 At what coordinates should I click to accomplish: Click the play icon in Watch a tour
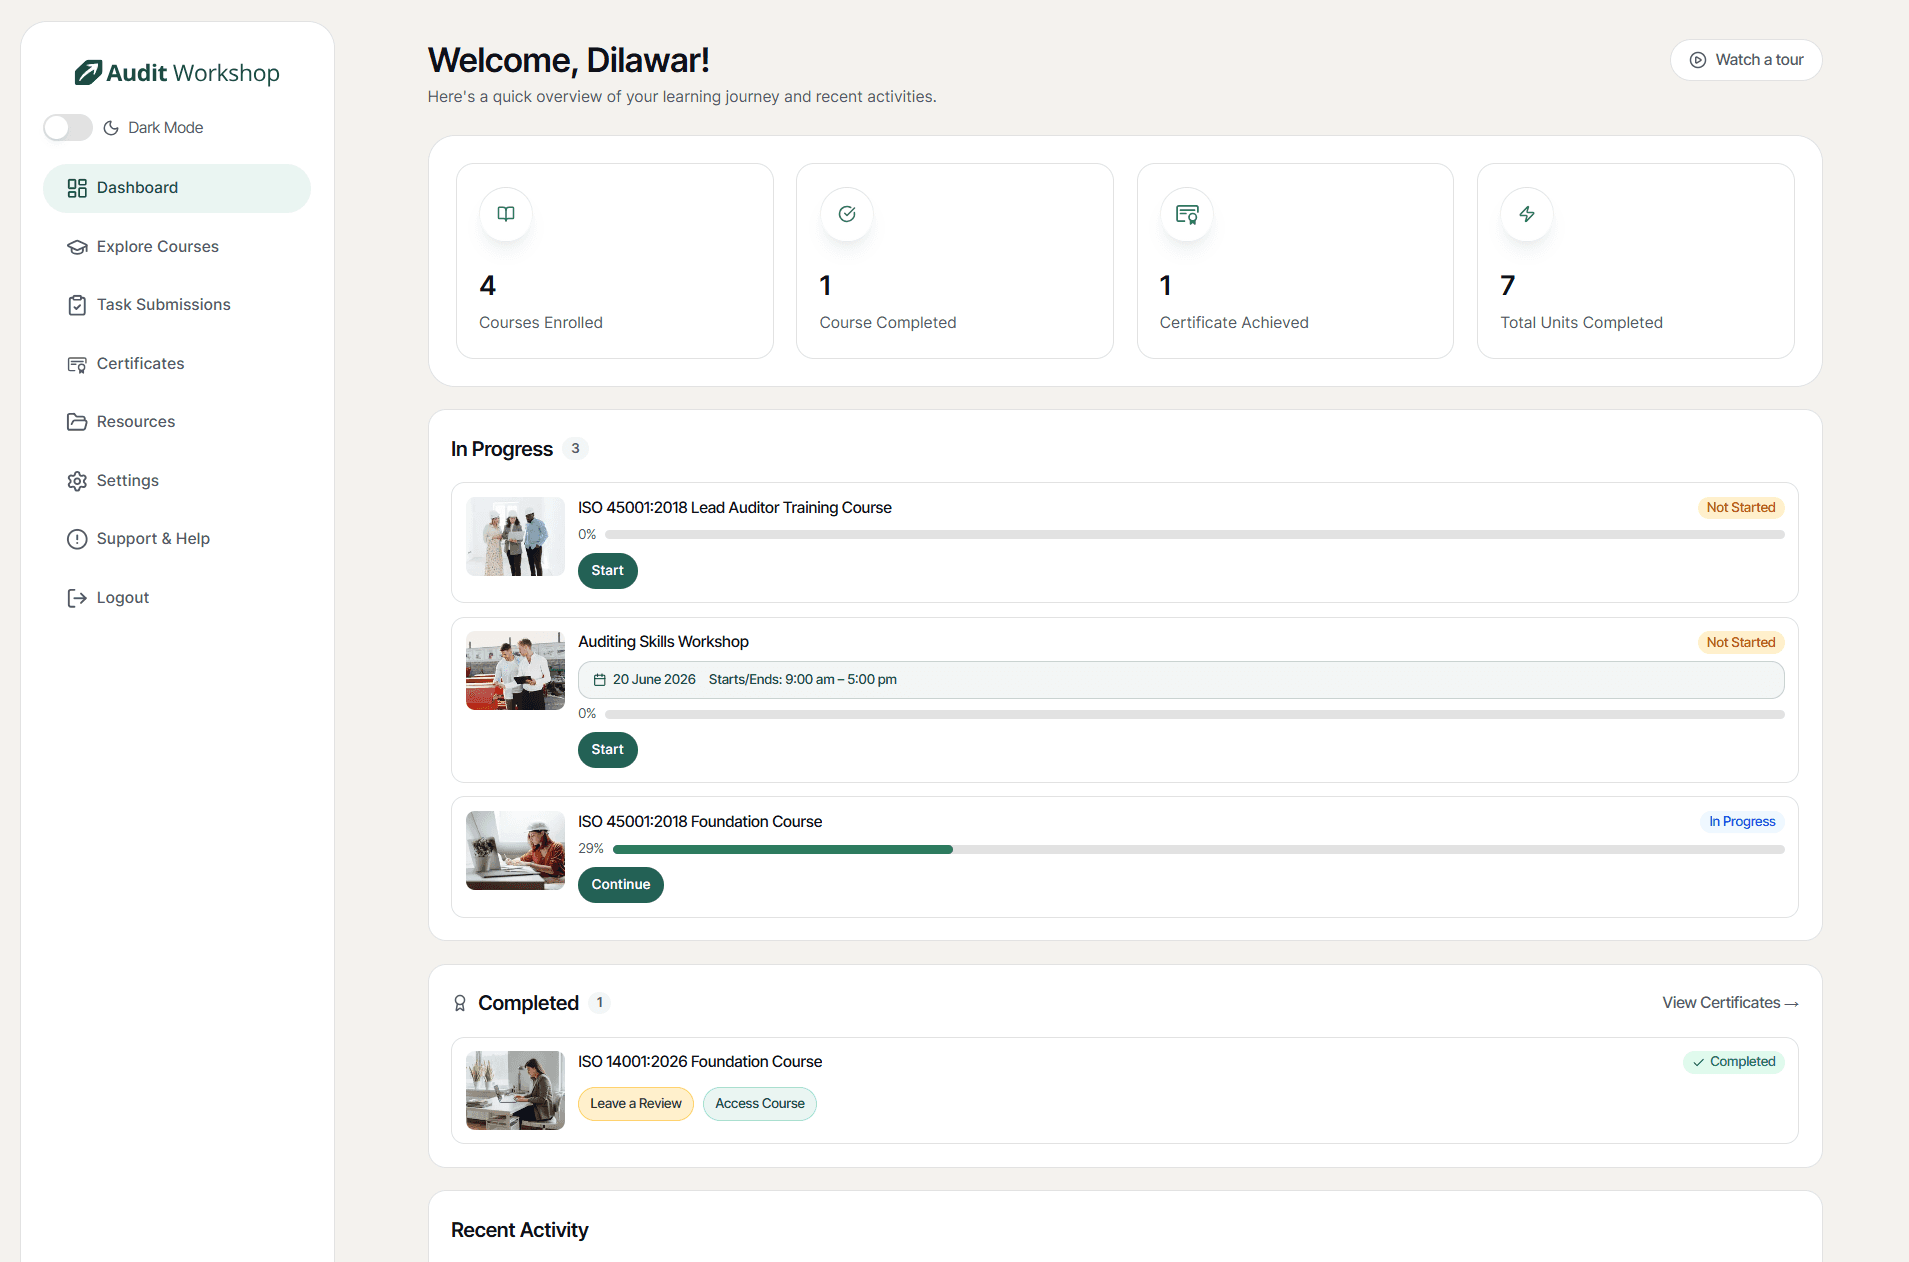1698,60
